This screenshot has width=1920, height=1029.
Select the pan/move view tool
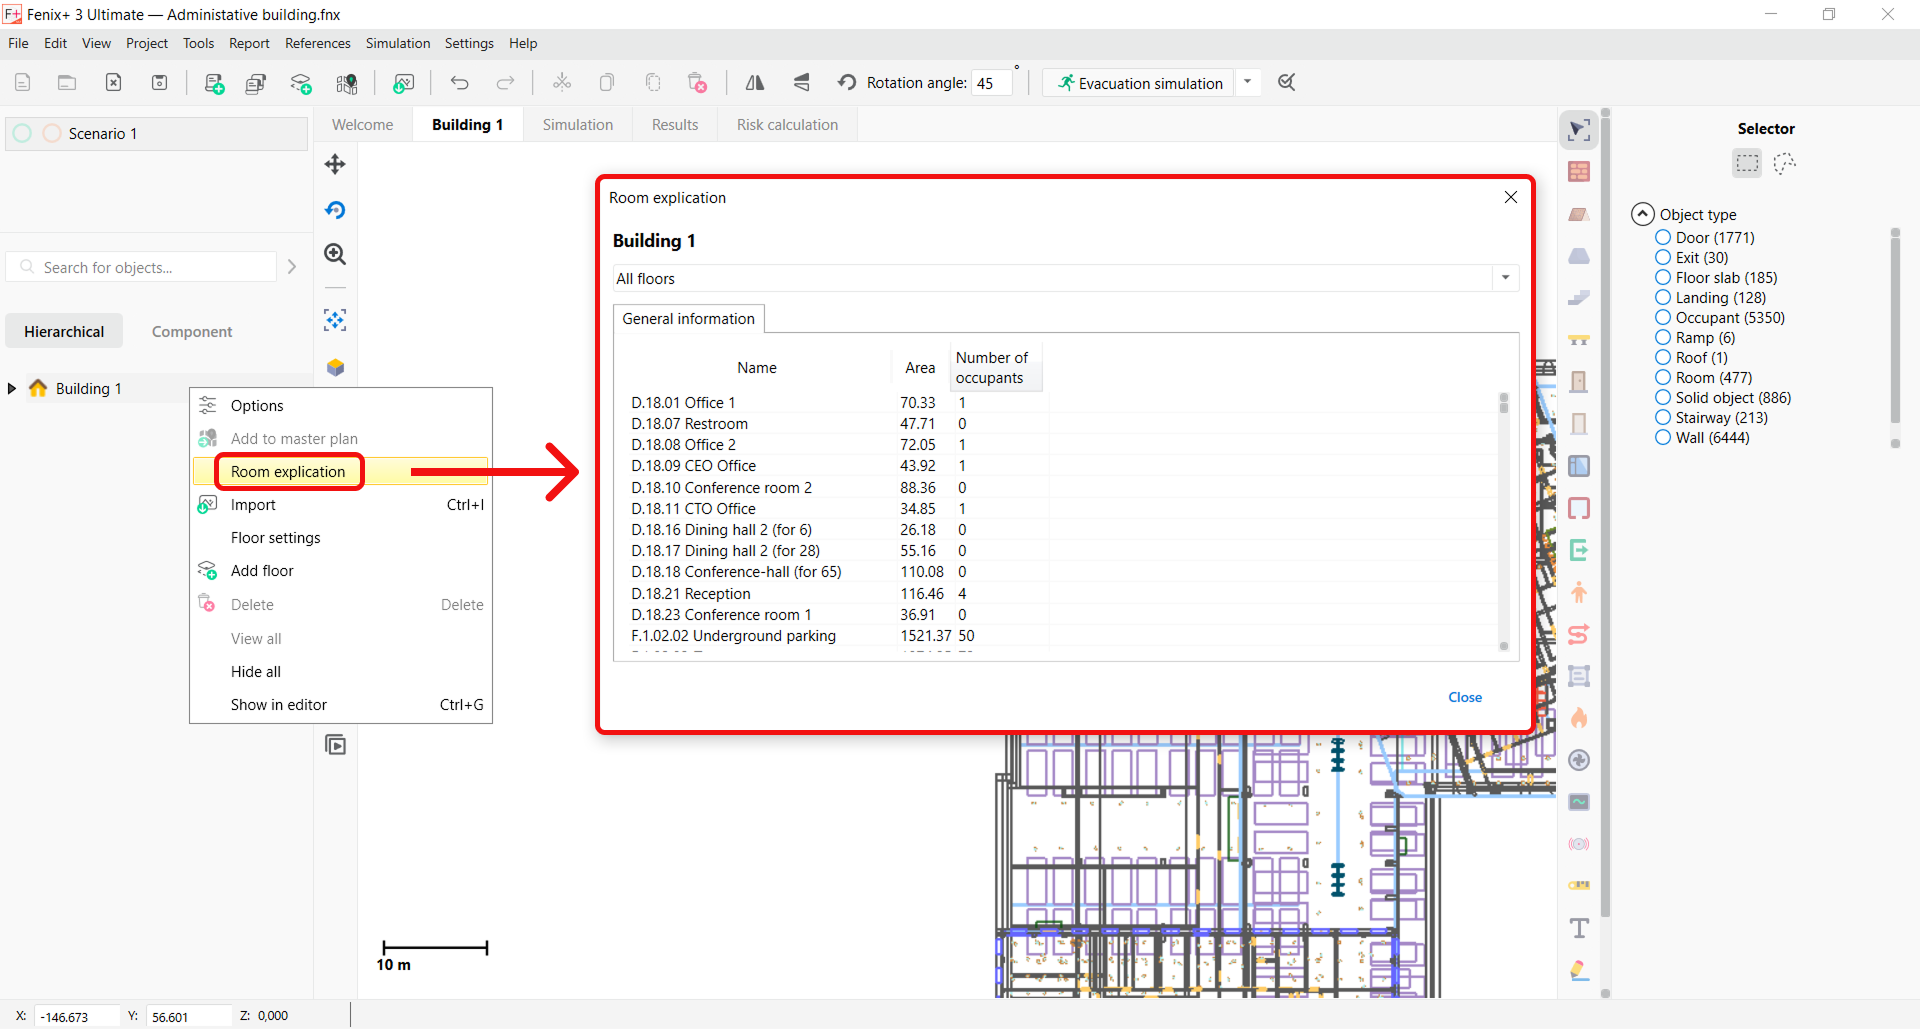click(x=335, y=164)
